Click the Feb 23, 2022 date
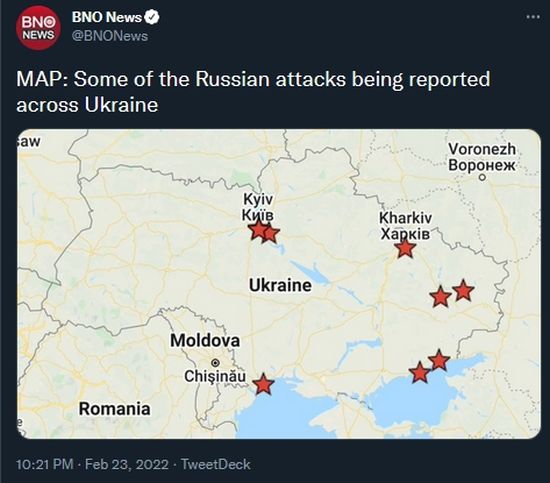 127,464
